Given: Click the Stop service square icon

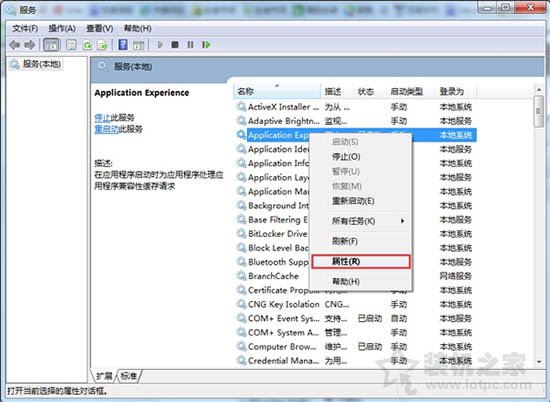Looking at the screenshot, I should 175,45.
